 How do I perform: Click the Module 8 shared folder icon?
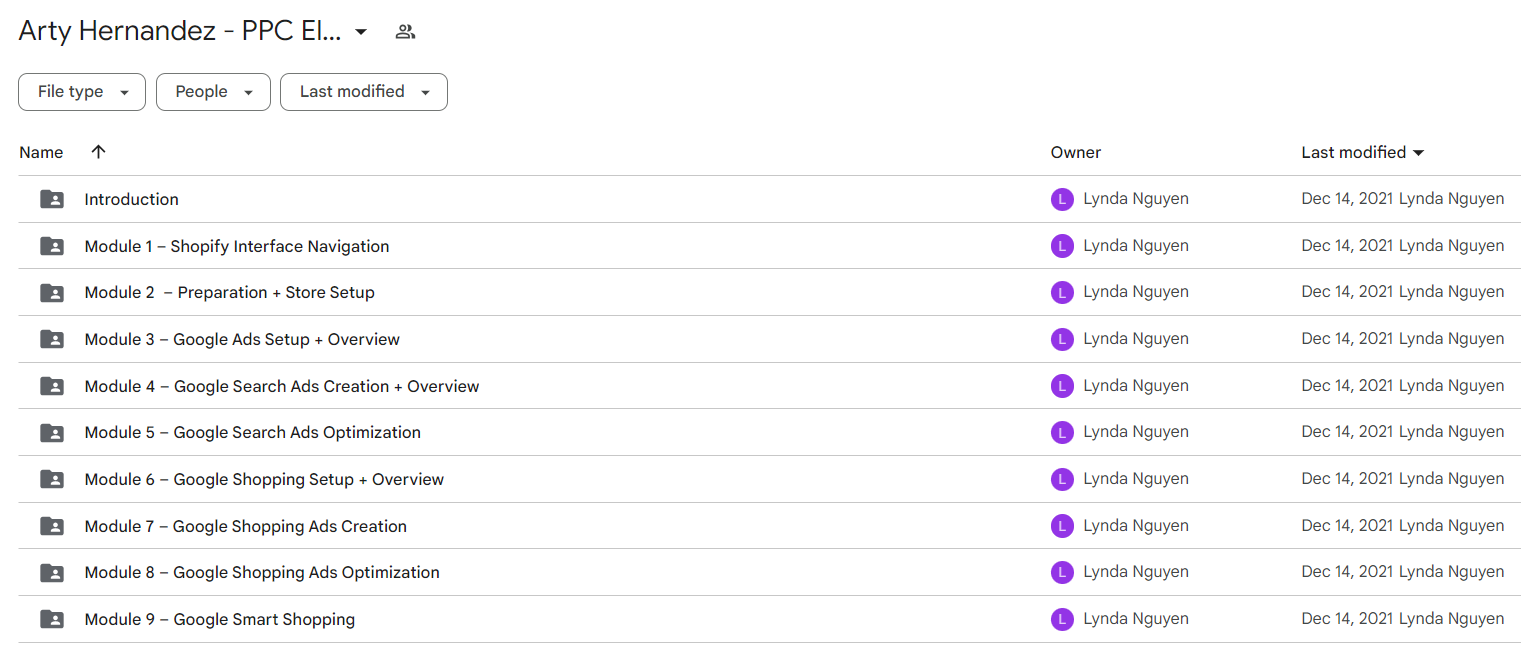coord(52,573)
